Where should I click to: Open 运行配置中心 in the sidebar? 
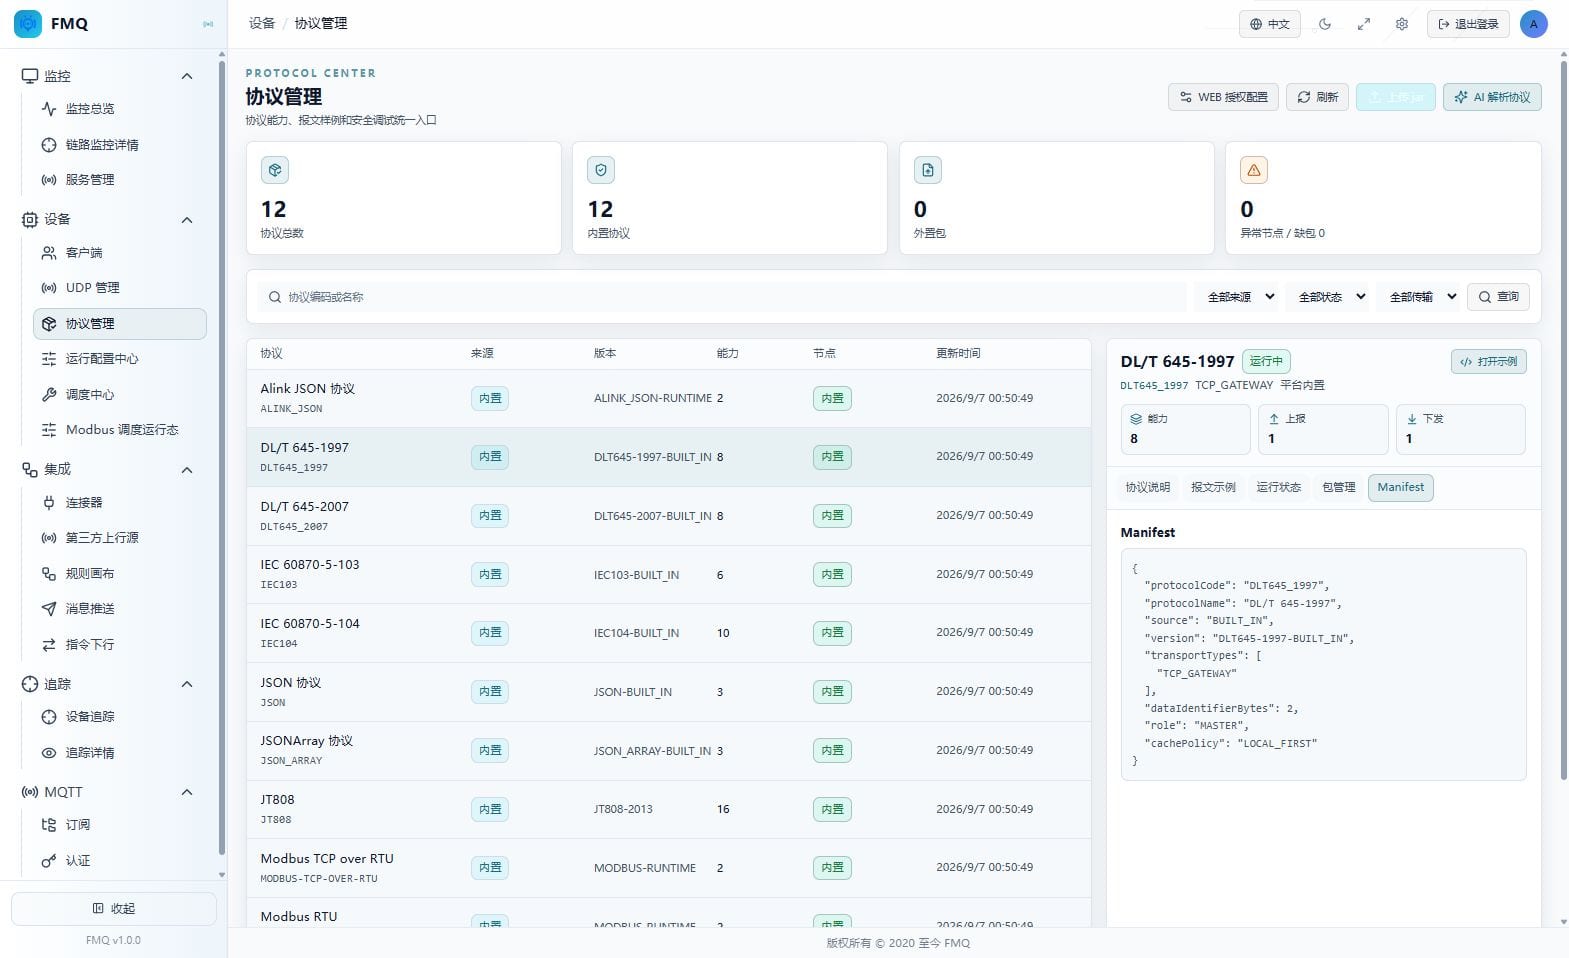click(x=119, y=359)
